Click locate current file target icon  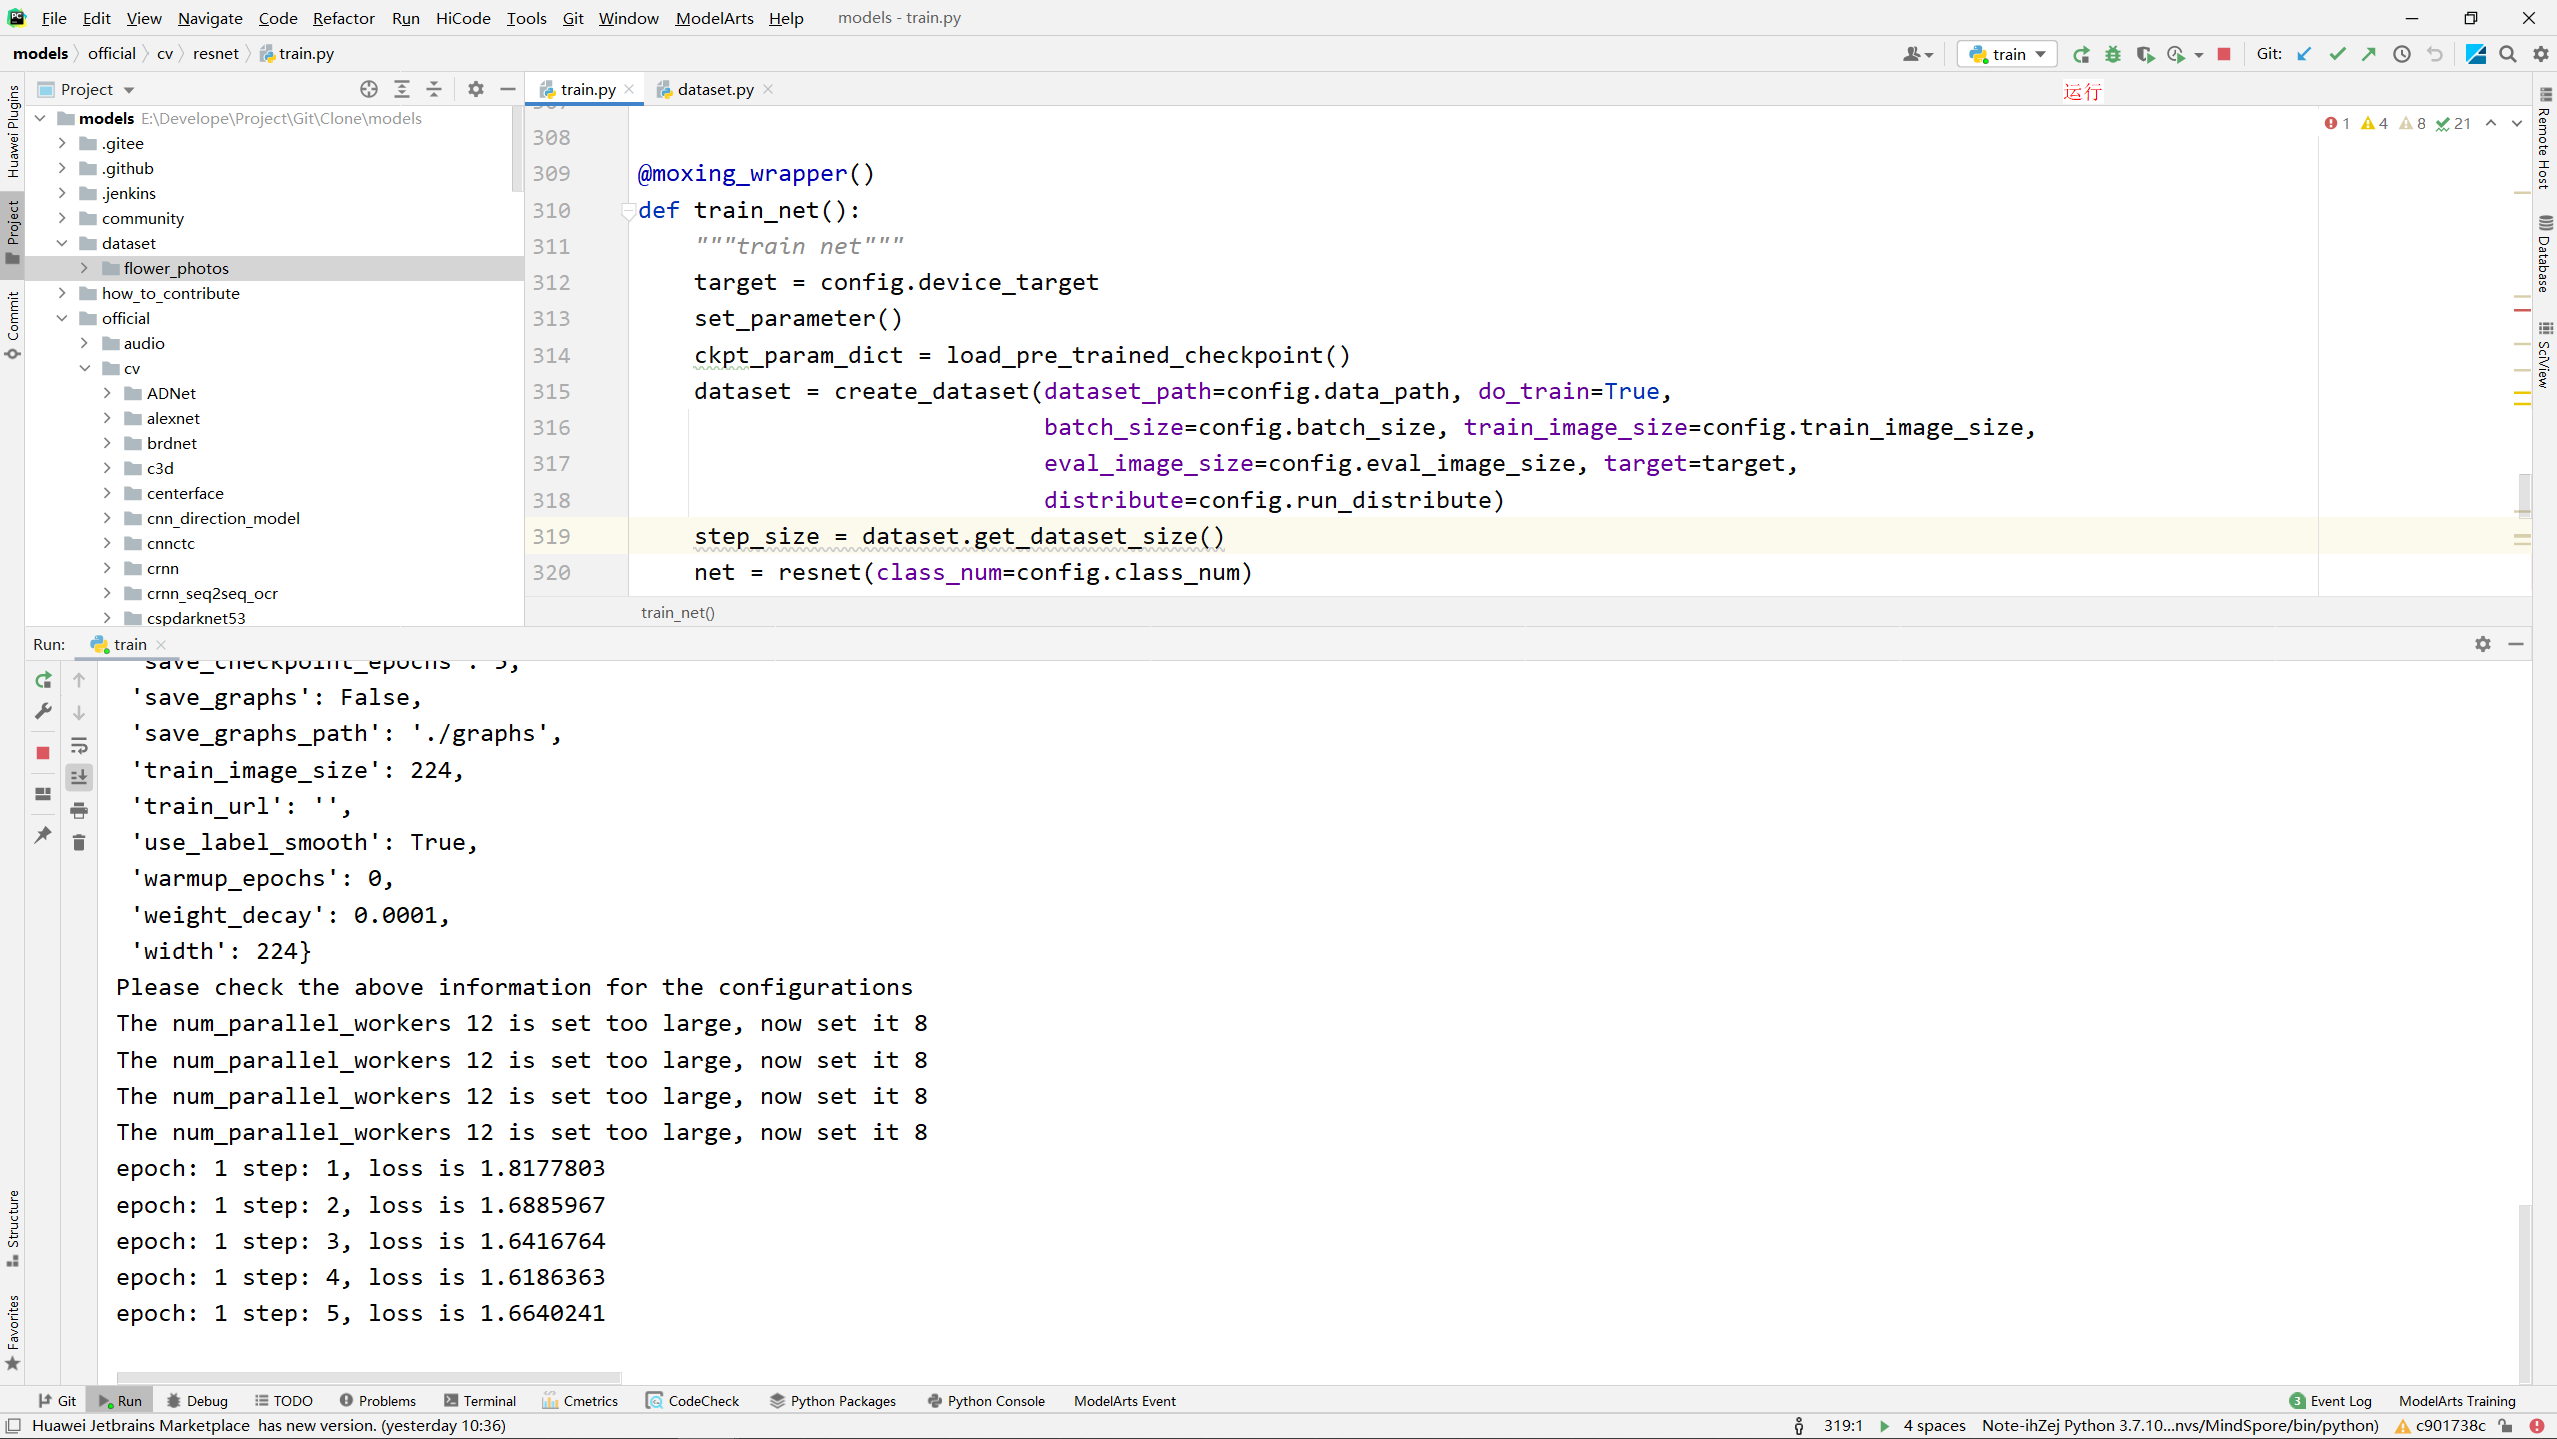coord(369,89)
